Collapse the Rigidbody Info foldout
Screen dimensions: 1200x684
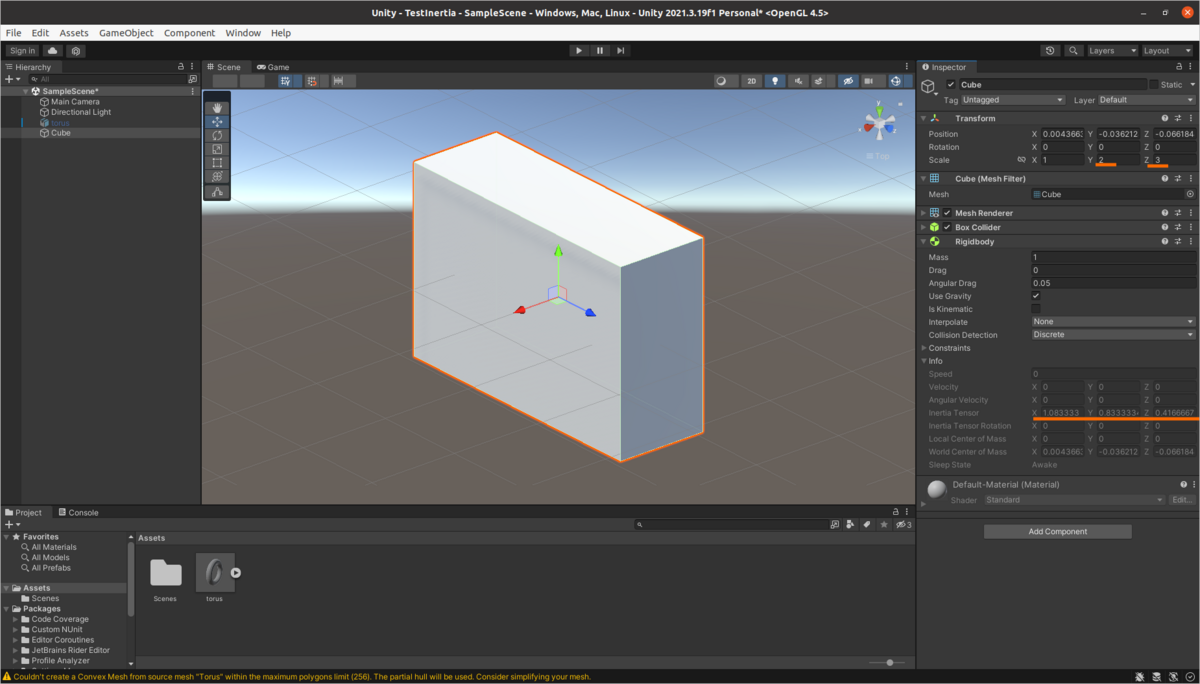pos(924,361)
